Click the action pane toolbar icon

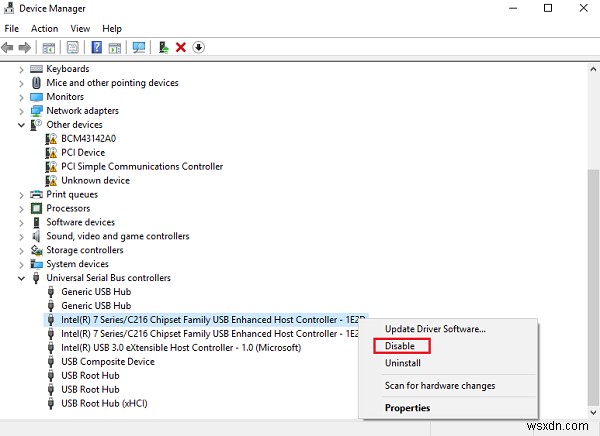point(115,48)
